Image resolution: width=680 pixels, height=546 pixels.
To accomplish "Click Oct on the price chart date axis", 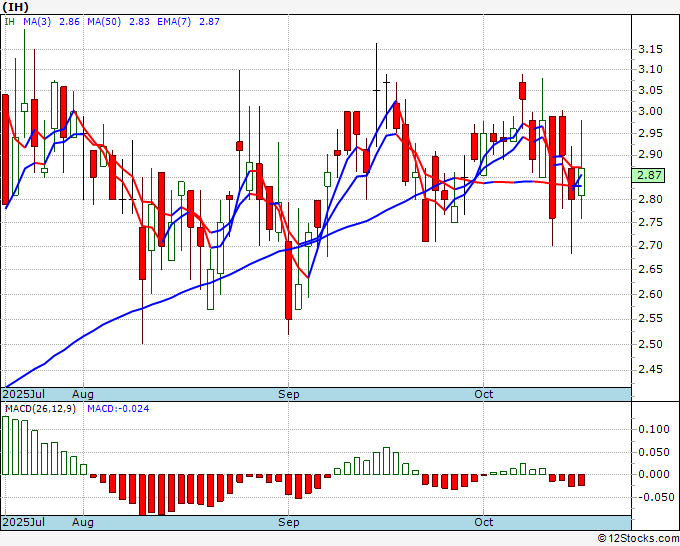I will (484, 394).
